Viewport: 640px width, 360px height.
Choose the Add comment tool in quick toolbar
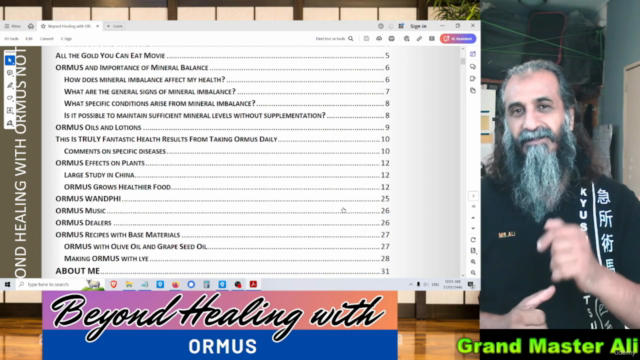10,73
